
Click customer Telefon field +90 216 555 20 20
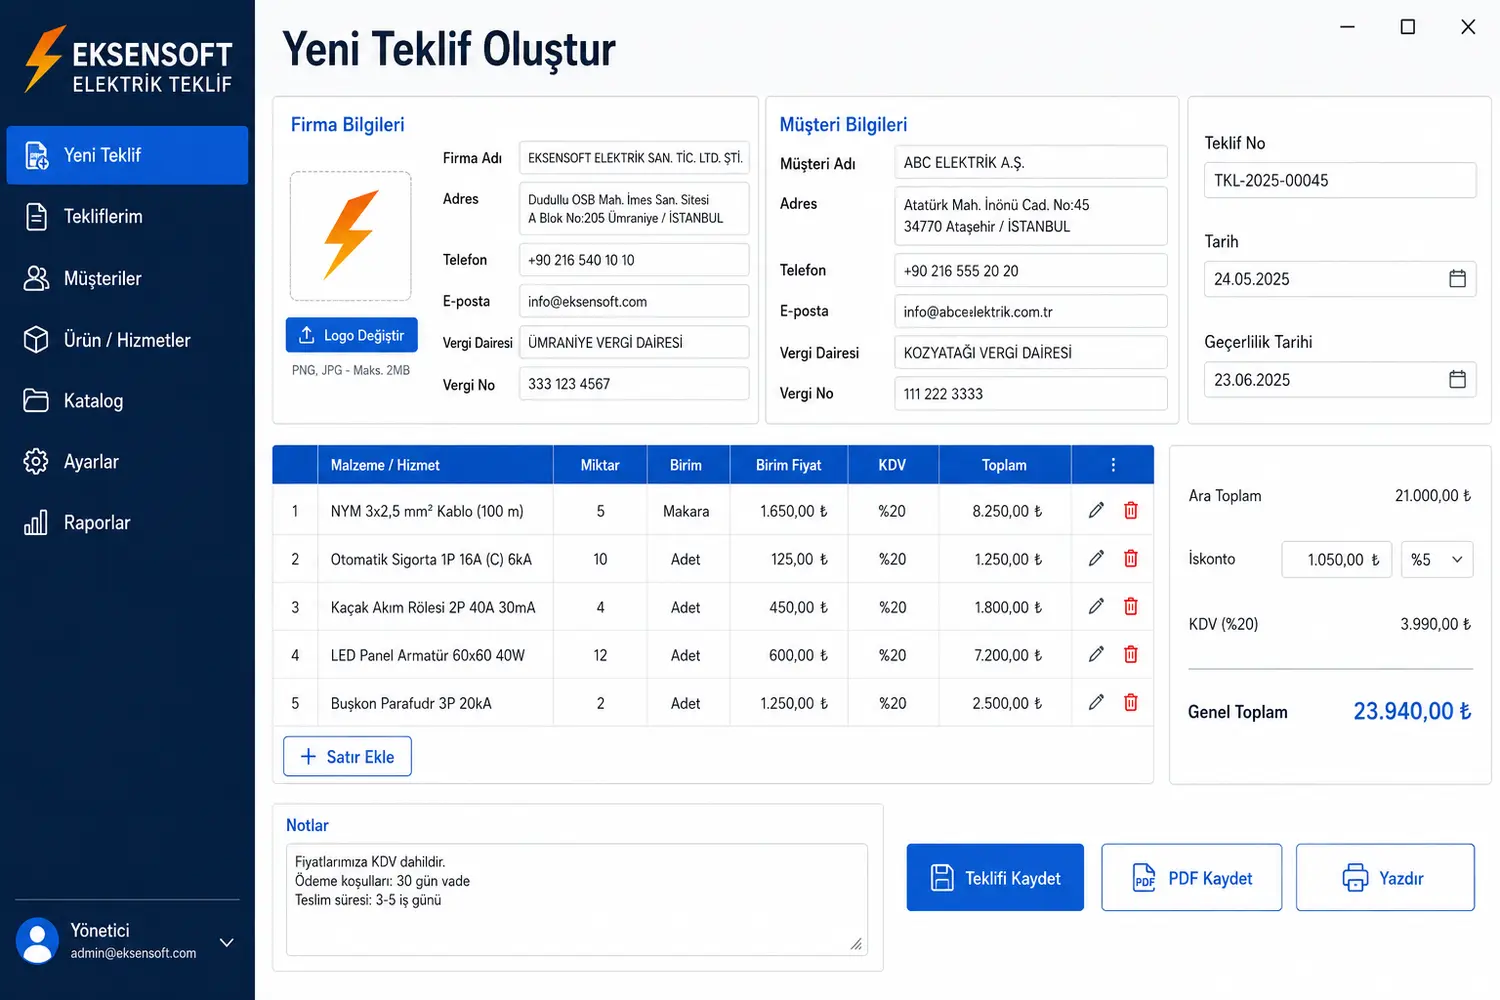coord(1031,270)
